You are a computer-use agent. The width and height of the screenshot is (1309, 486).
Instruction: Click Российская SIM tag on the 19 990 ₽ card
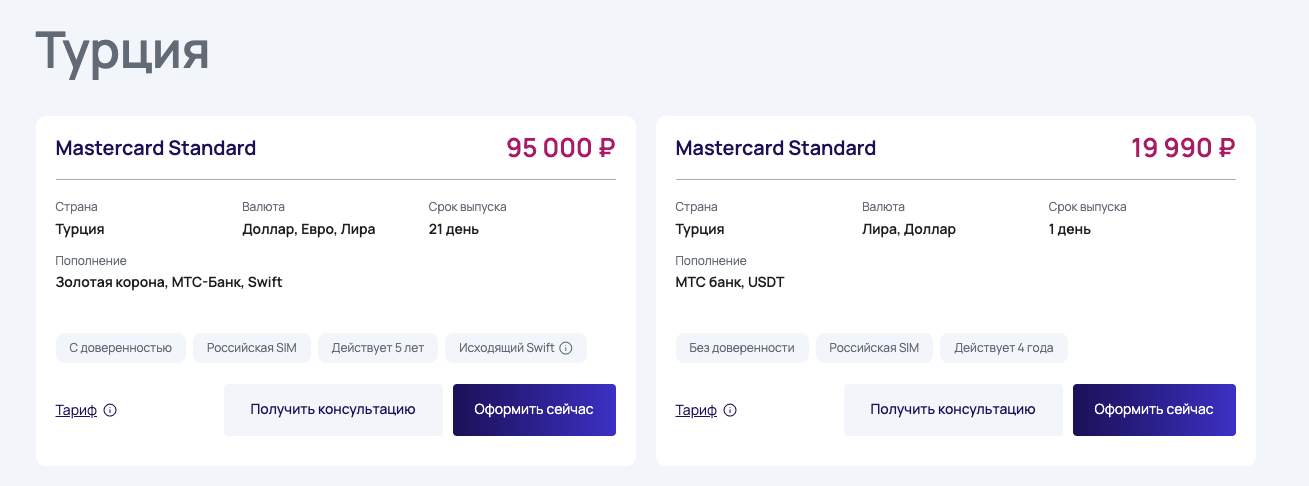(x=872, y=348)
